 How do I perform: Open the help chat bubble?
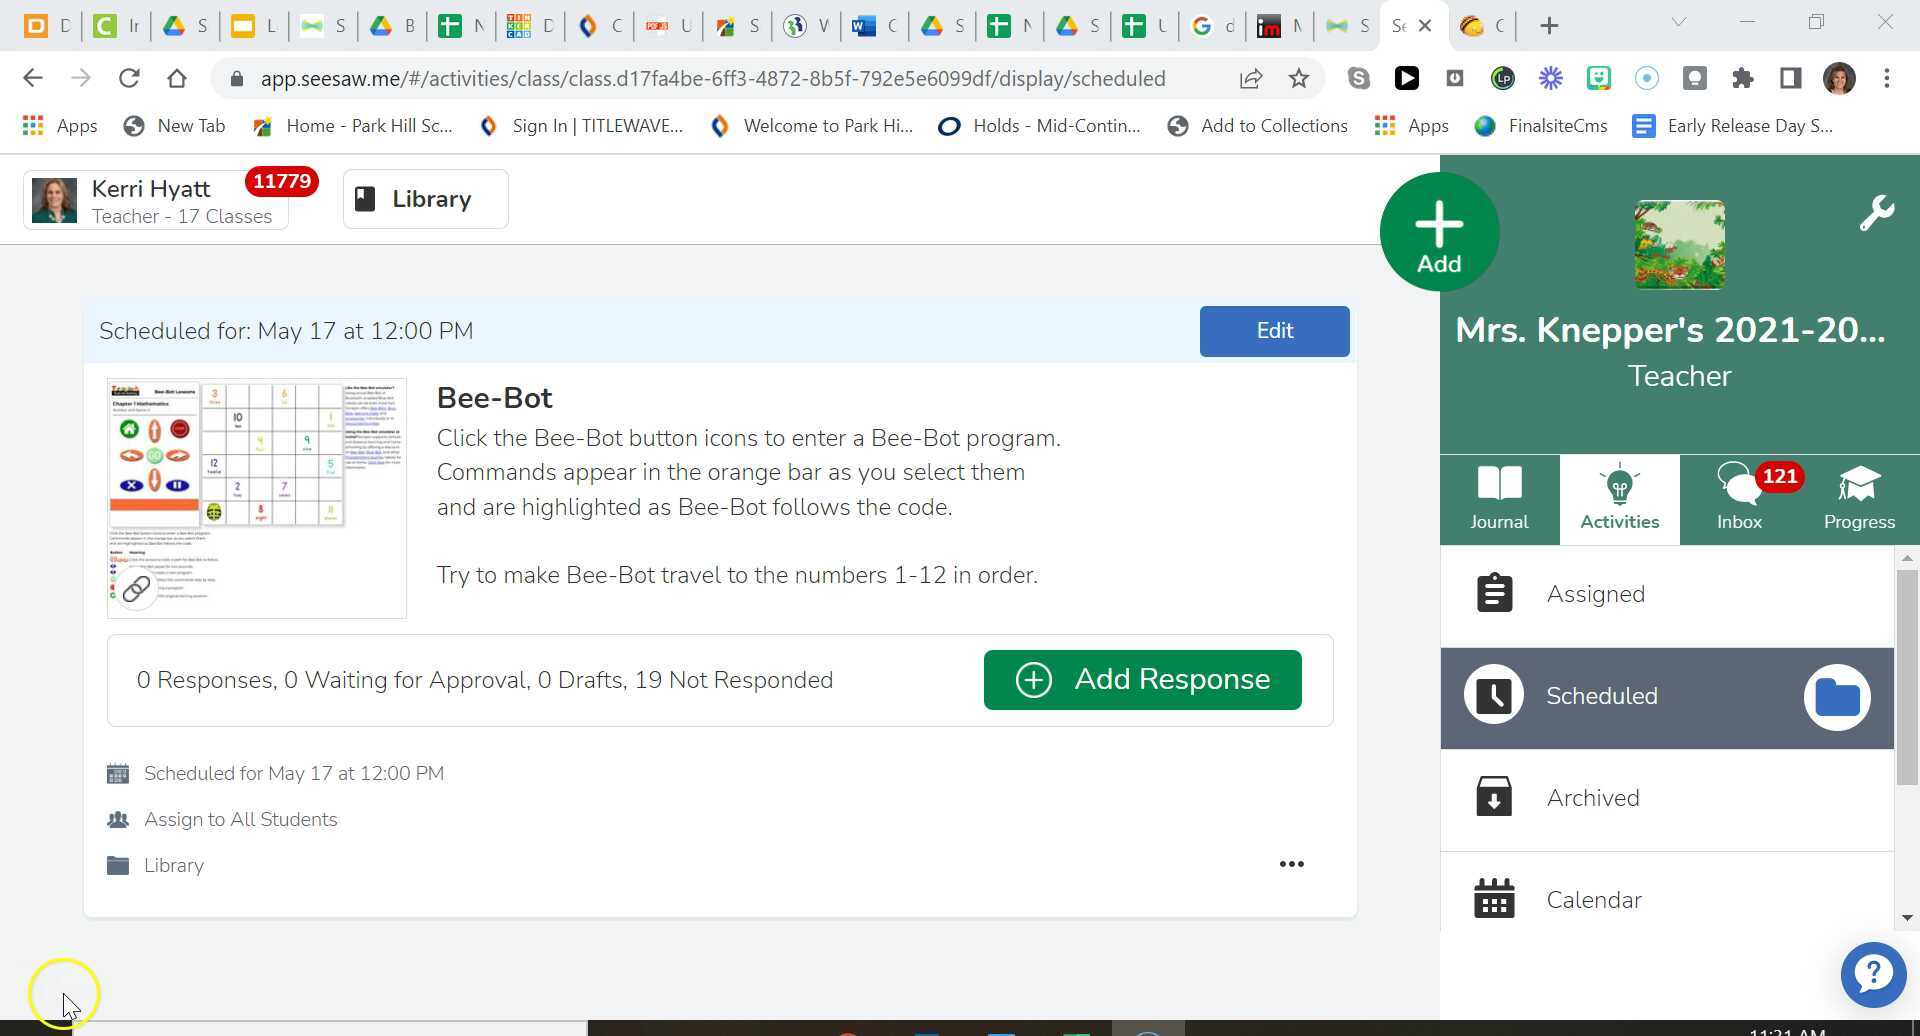(1873, 974)
